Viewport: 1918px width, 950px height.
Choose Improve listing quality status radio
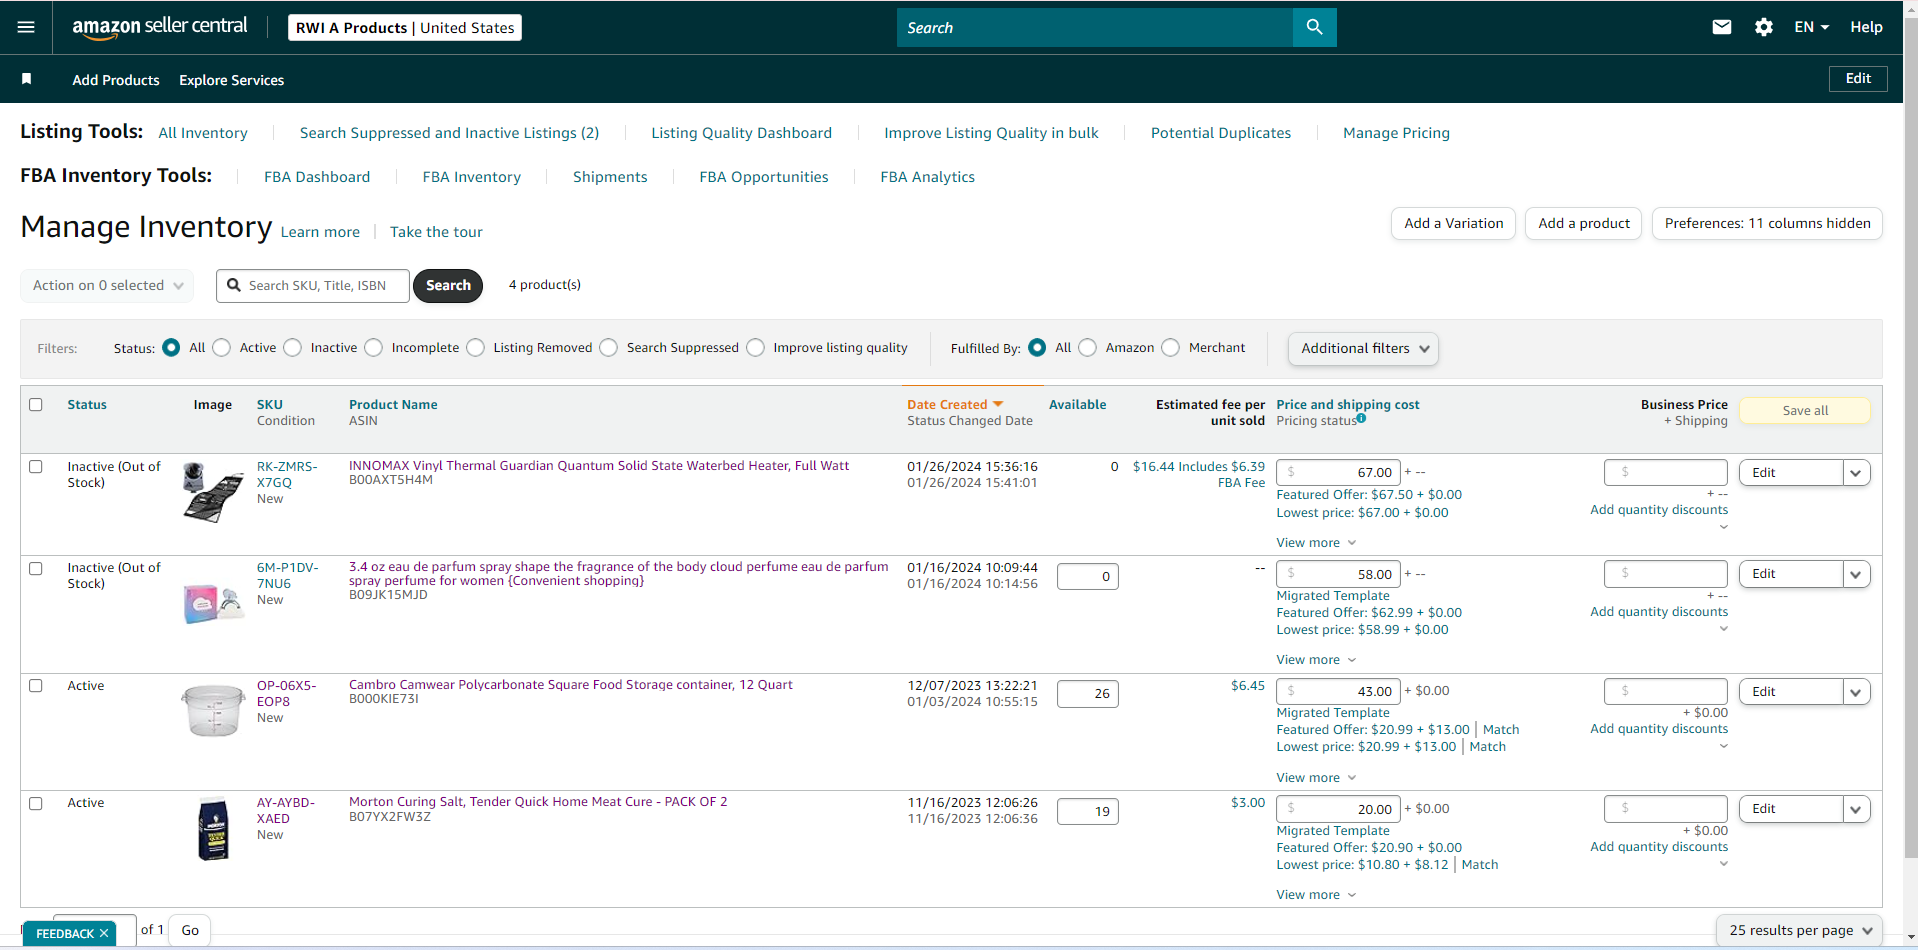pos(756,348)
